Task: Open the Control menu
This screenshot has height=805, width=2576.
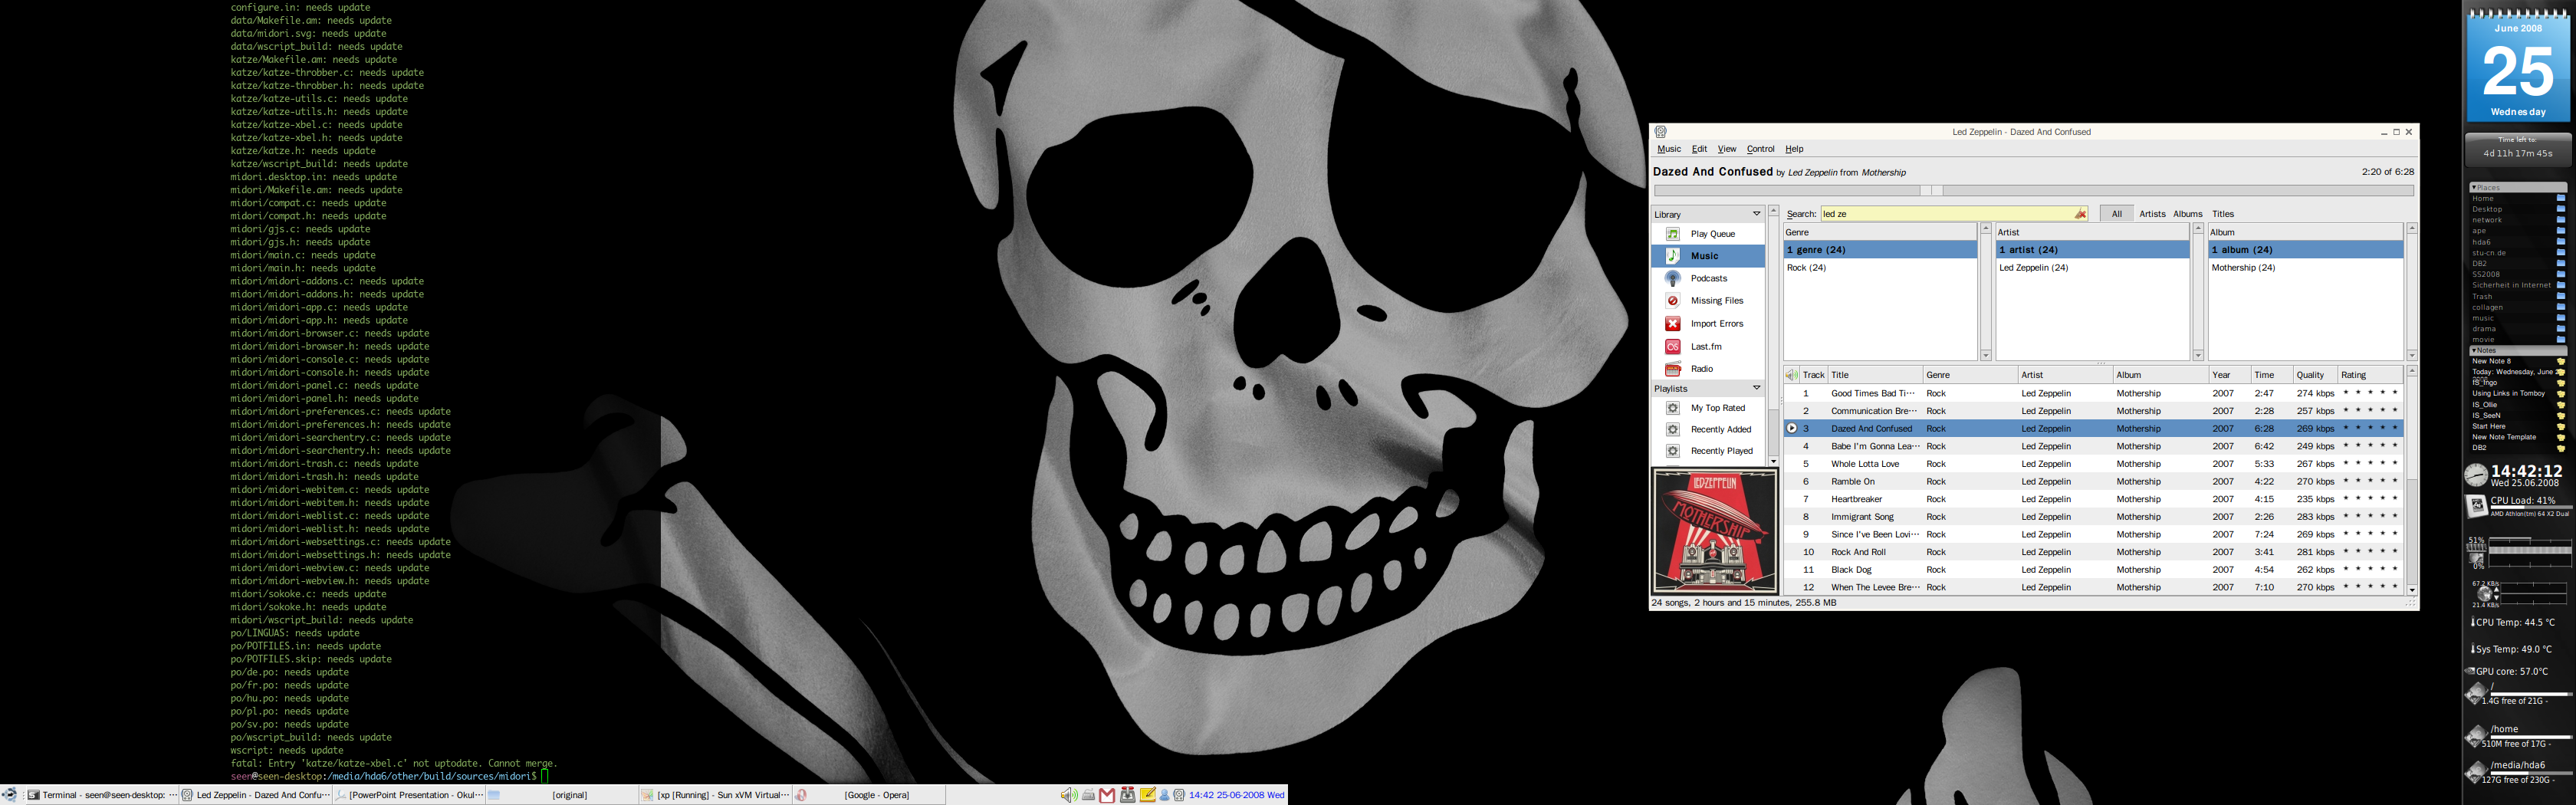Action: [x=1760, y=149]
